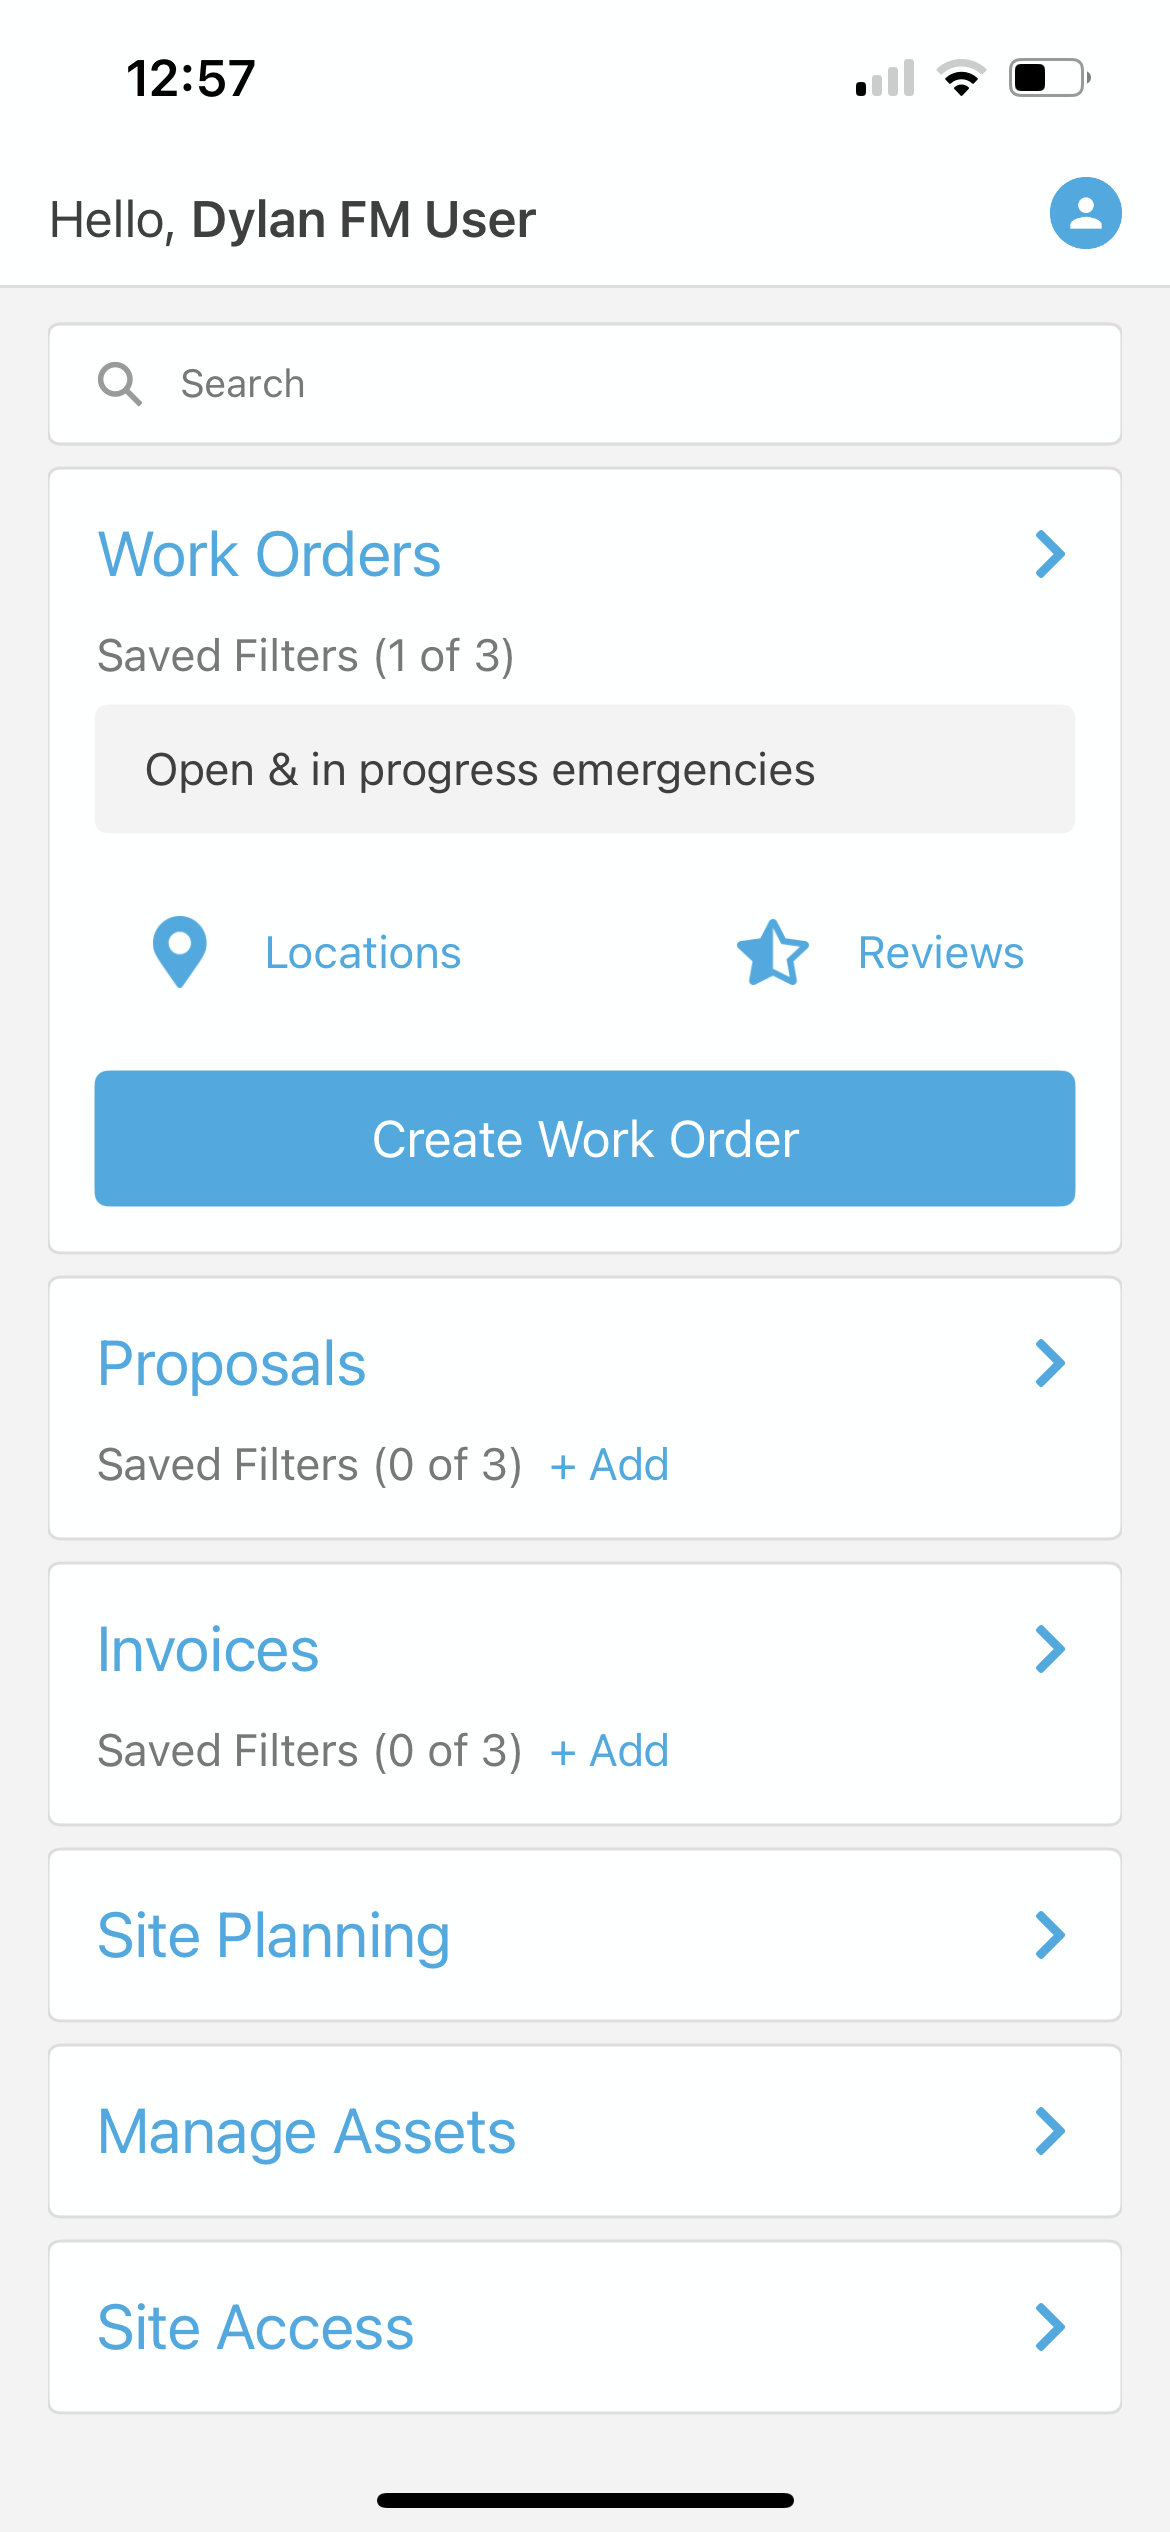The image size is (1170, 2532).
Task: Open the Manage Assets section title
Action: pyautogui.click(x=307, y=2131)
